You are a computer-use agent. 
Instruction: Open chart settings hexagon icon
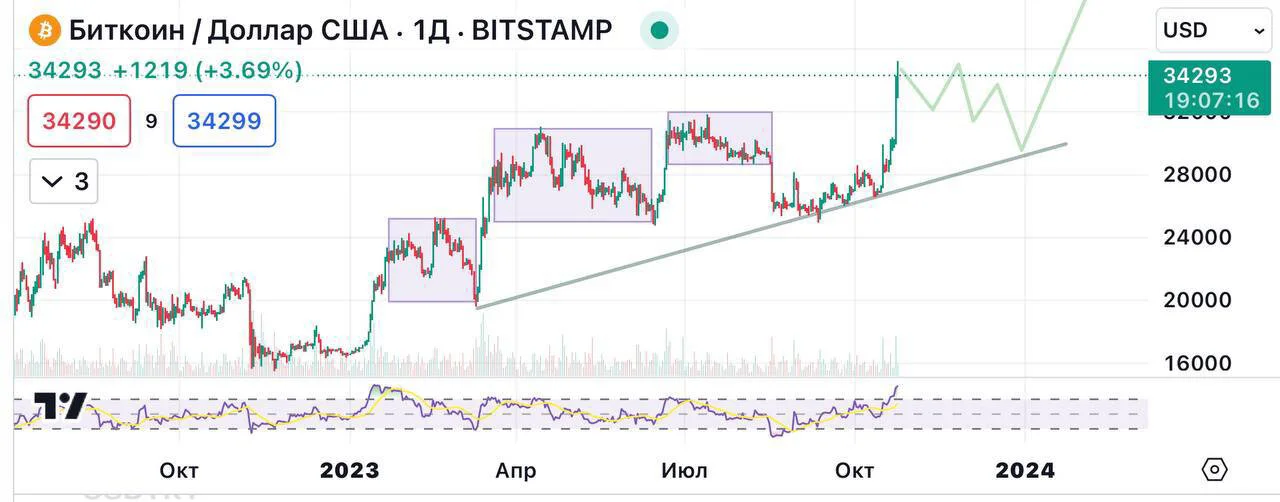click(x=1214, y=469)
